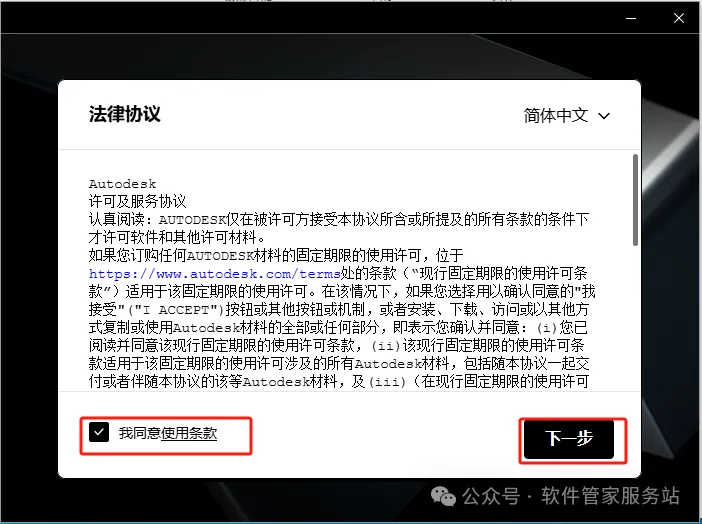Click the Autodesk title line in agreement
Image resolution: width=702 pixels, height=524 pixels.
coord(122,184)
